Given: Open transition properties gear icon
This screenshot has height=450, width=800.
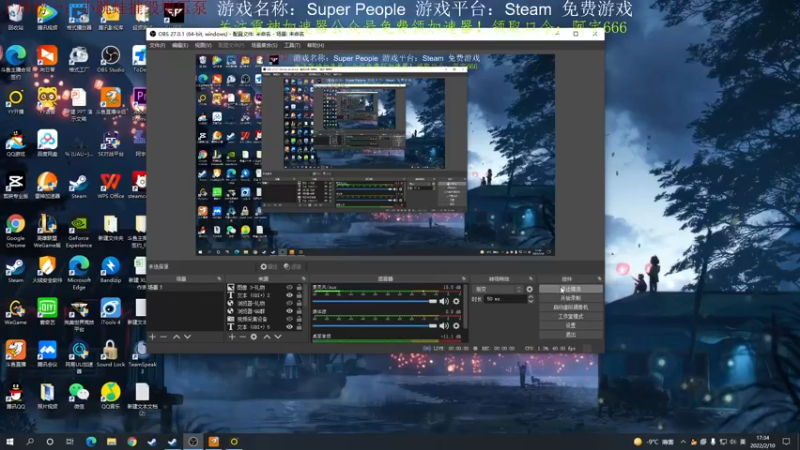Looking at the screenshot, I should coord(530,289).
